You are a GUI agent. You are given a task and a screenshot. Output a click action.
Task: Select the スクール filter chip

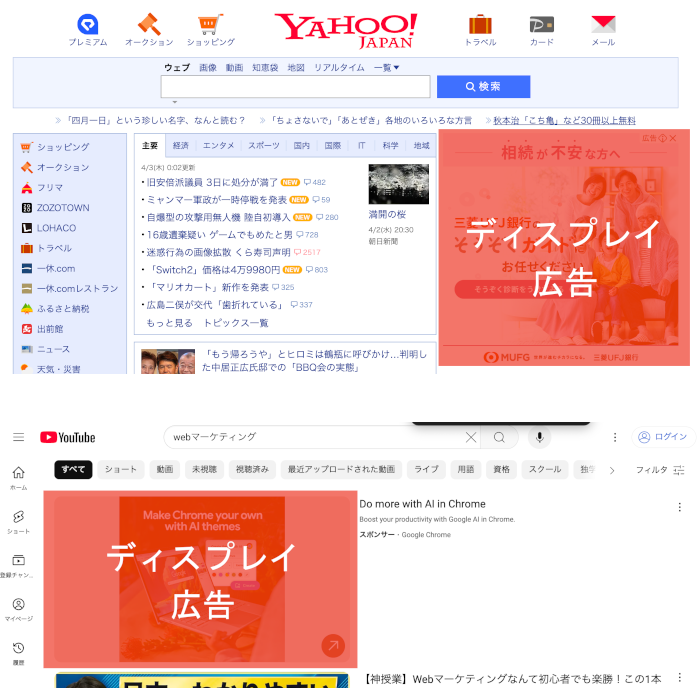pos(545,469)
